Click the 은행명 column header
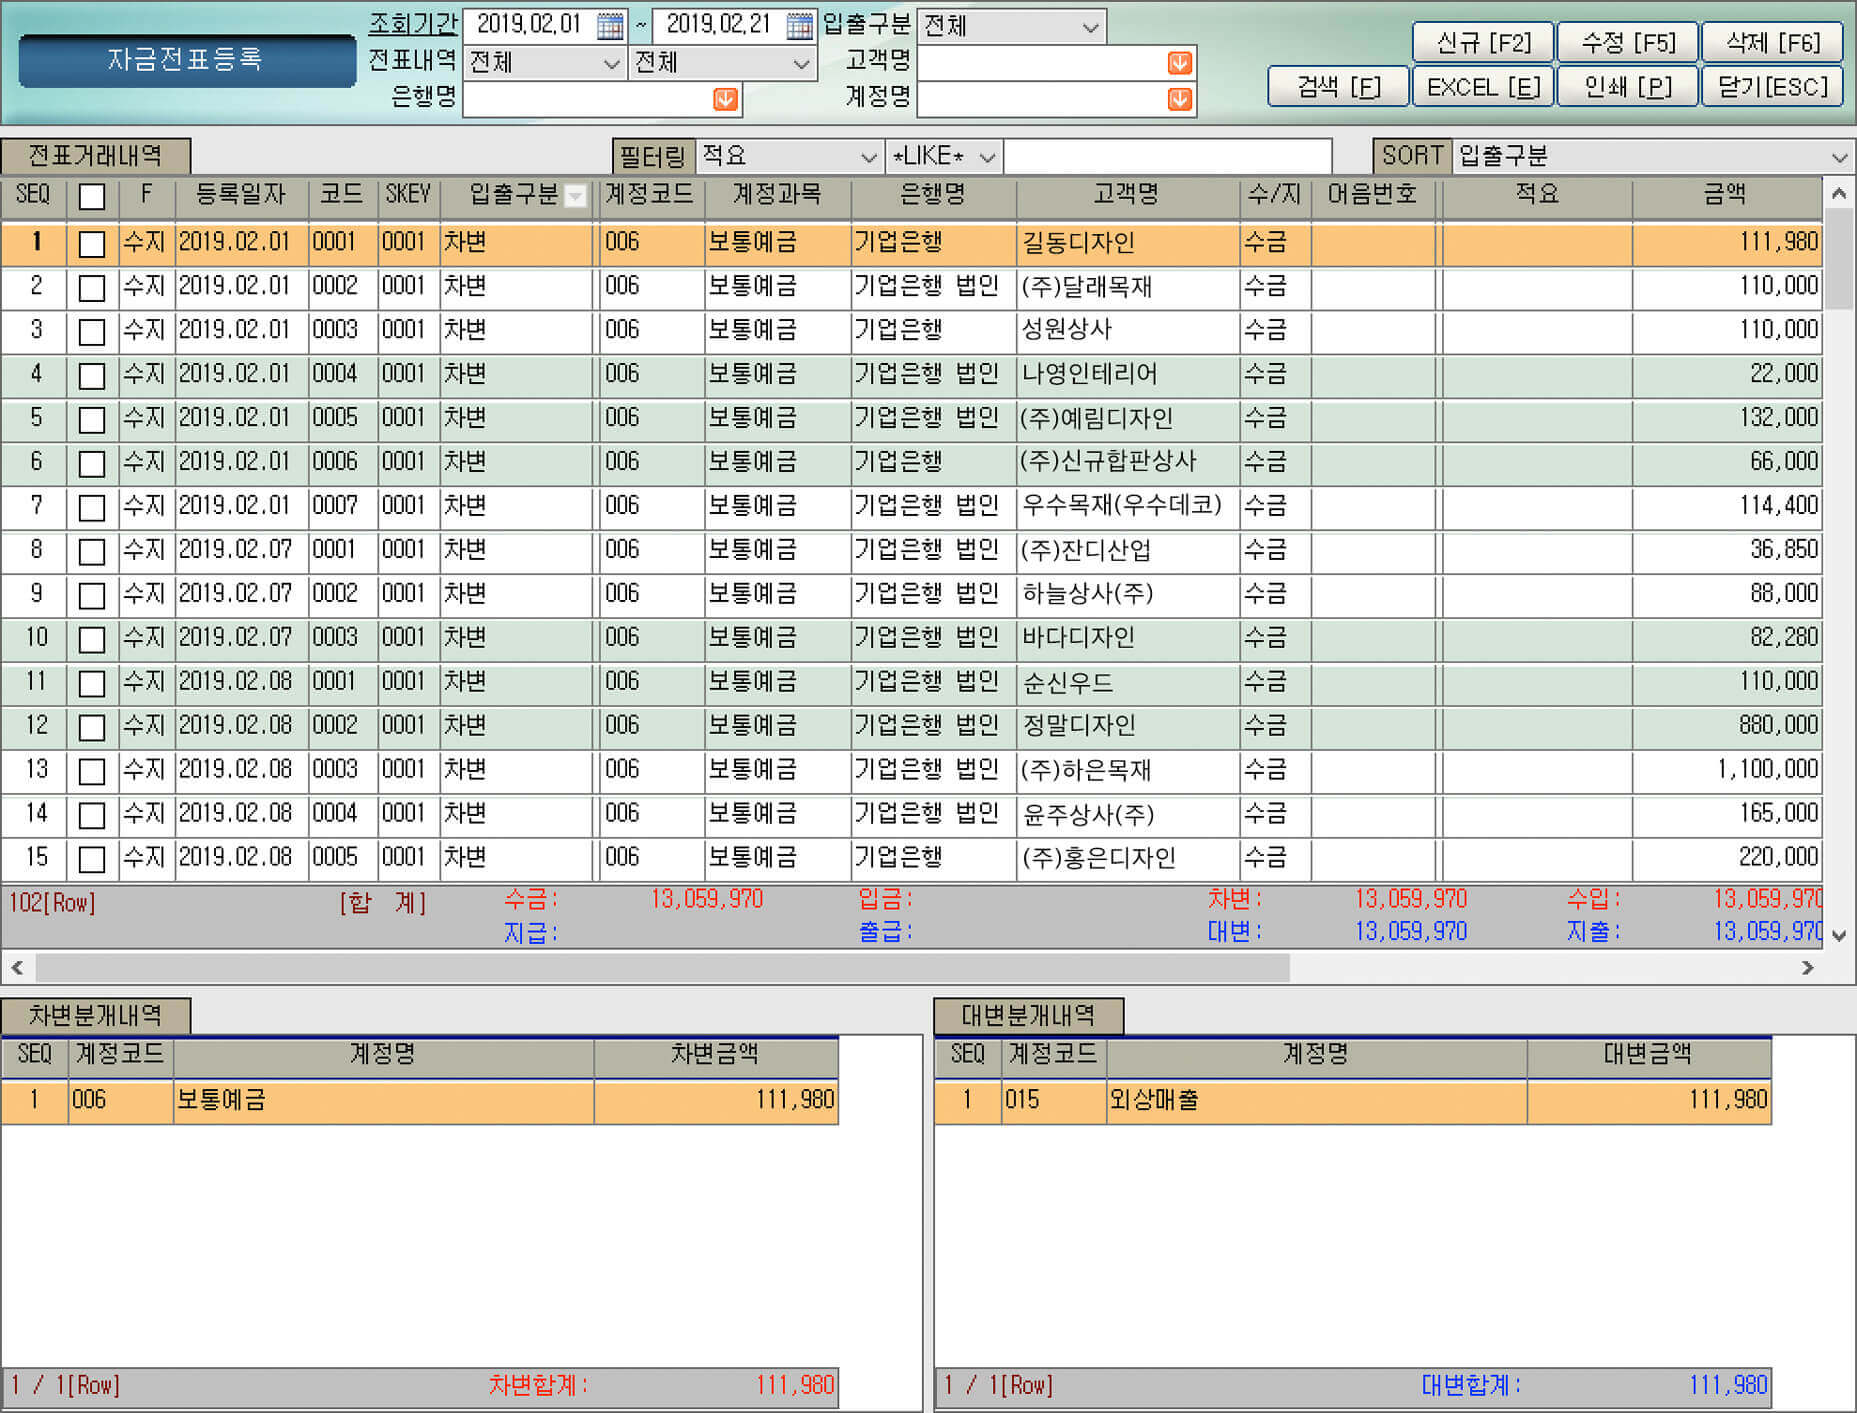The width and height of the screenshot is (1857, 1413). 933,195
